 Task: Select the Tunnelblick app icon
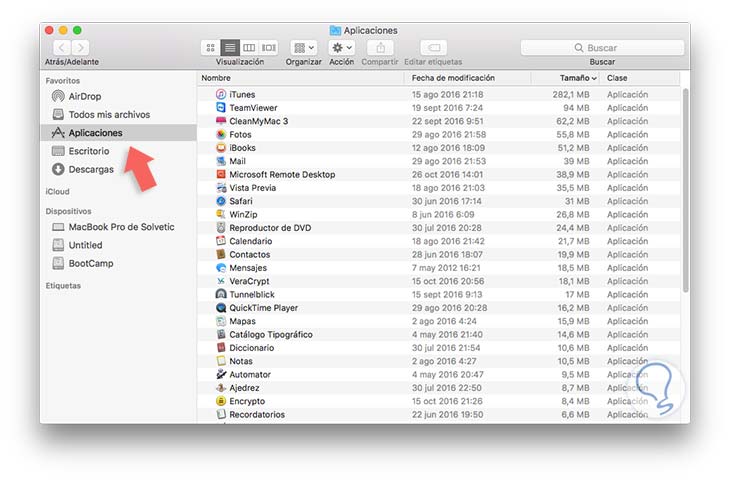pos(221,295)
